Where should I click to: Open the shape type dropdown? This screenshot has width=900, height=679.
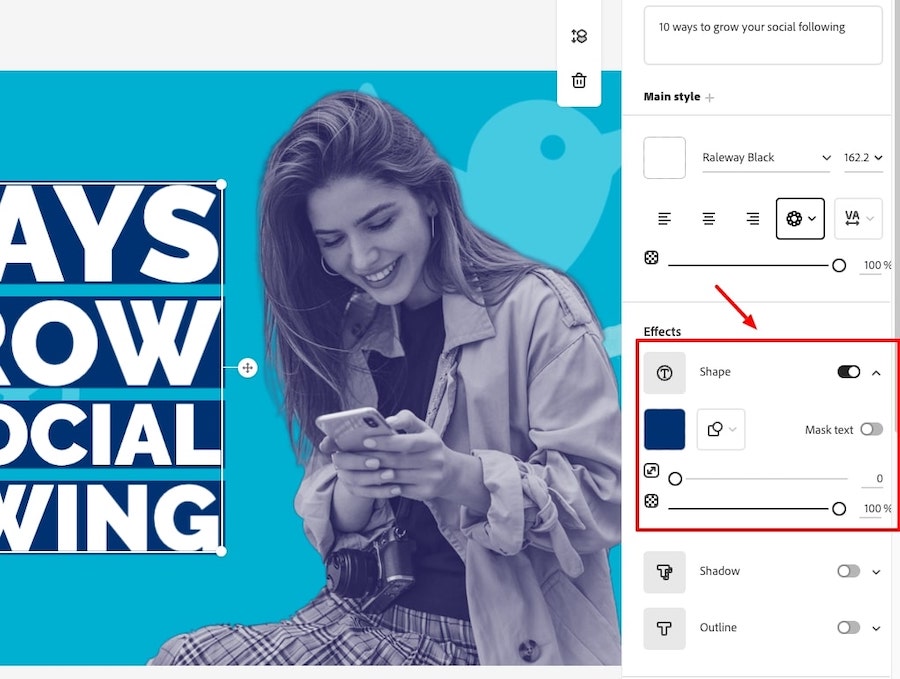tap(721, 429)
